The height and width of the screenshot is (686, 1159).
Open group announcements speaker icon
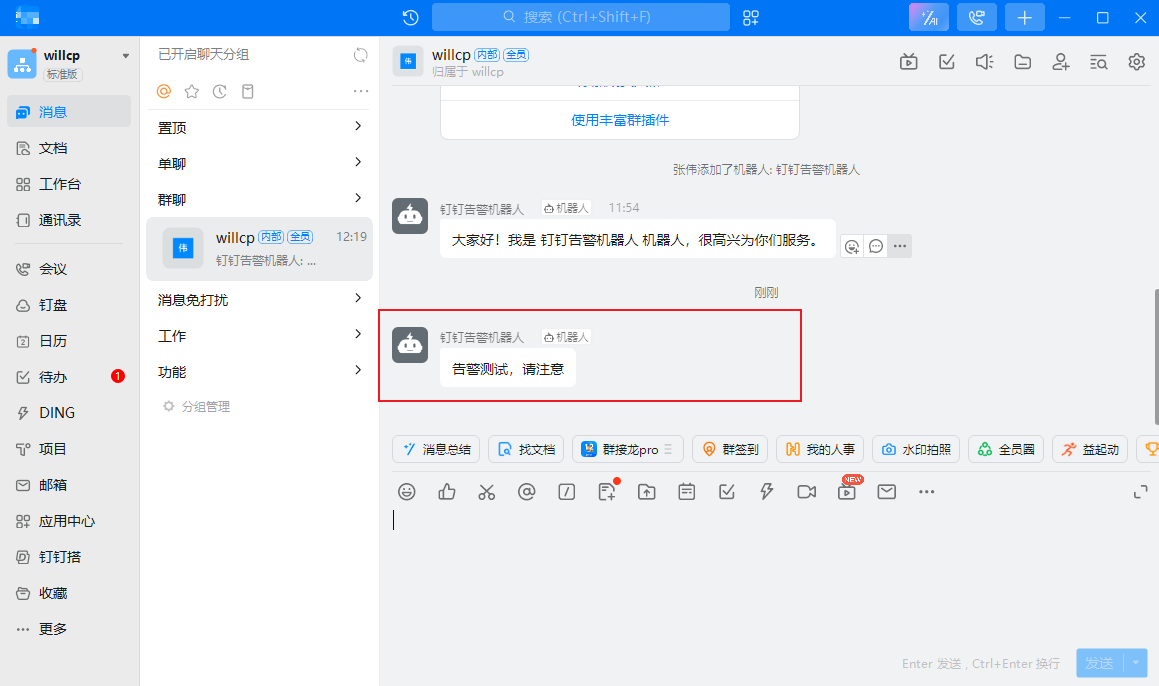(x=985, y=62)
